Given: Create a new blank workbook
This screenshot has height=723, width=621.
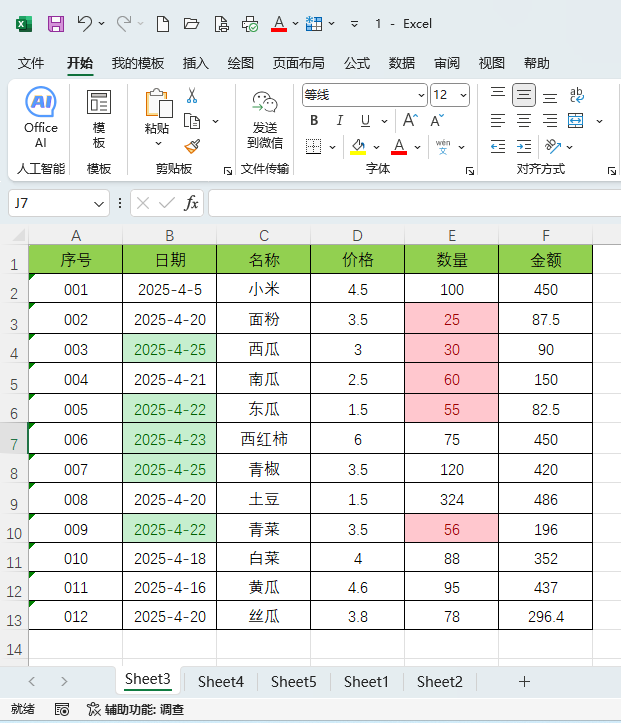Looking at the screenshot, I should tap(162, 24).
